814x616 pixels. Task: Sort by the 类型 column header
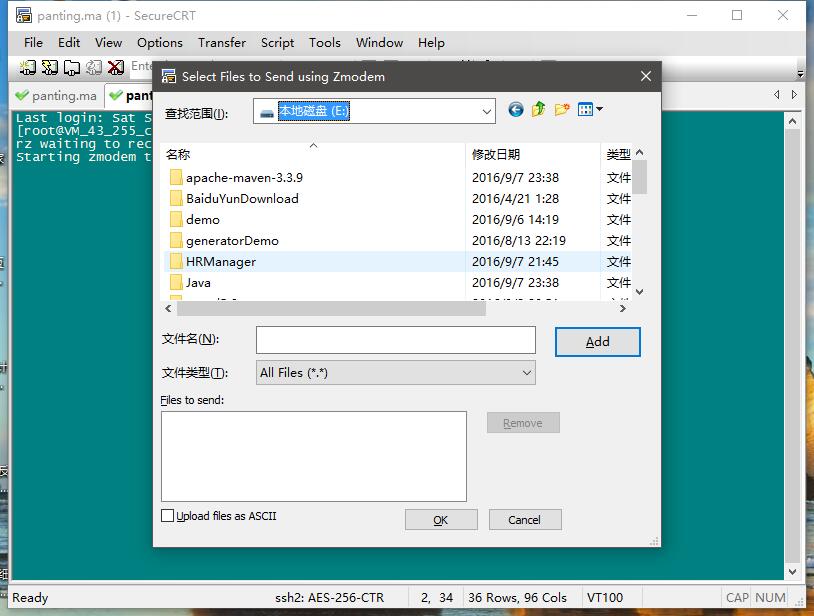coord(617,154)
